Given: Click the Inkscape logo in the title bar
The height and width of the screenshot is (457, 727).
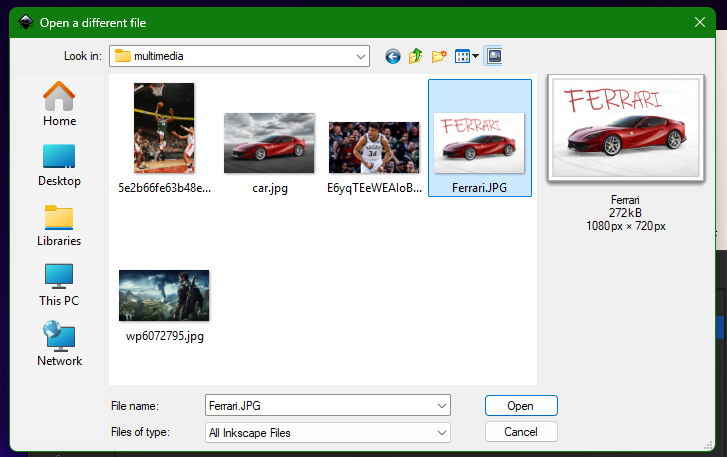Looking at the screenshot, I should pyautogui.click(x=26, y=22).
